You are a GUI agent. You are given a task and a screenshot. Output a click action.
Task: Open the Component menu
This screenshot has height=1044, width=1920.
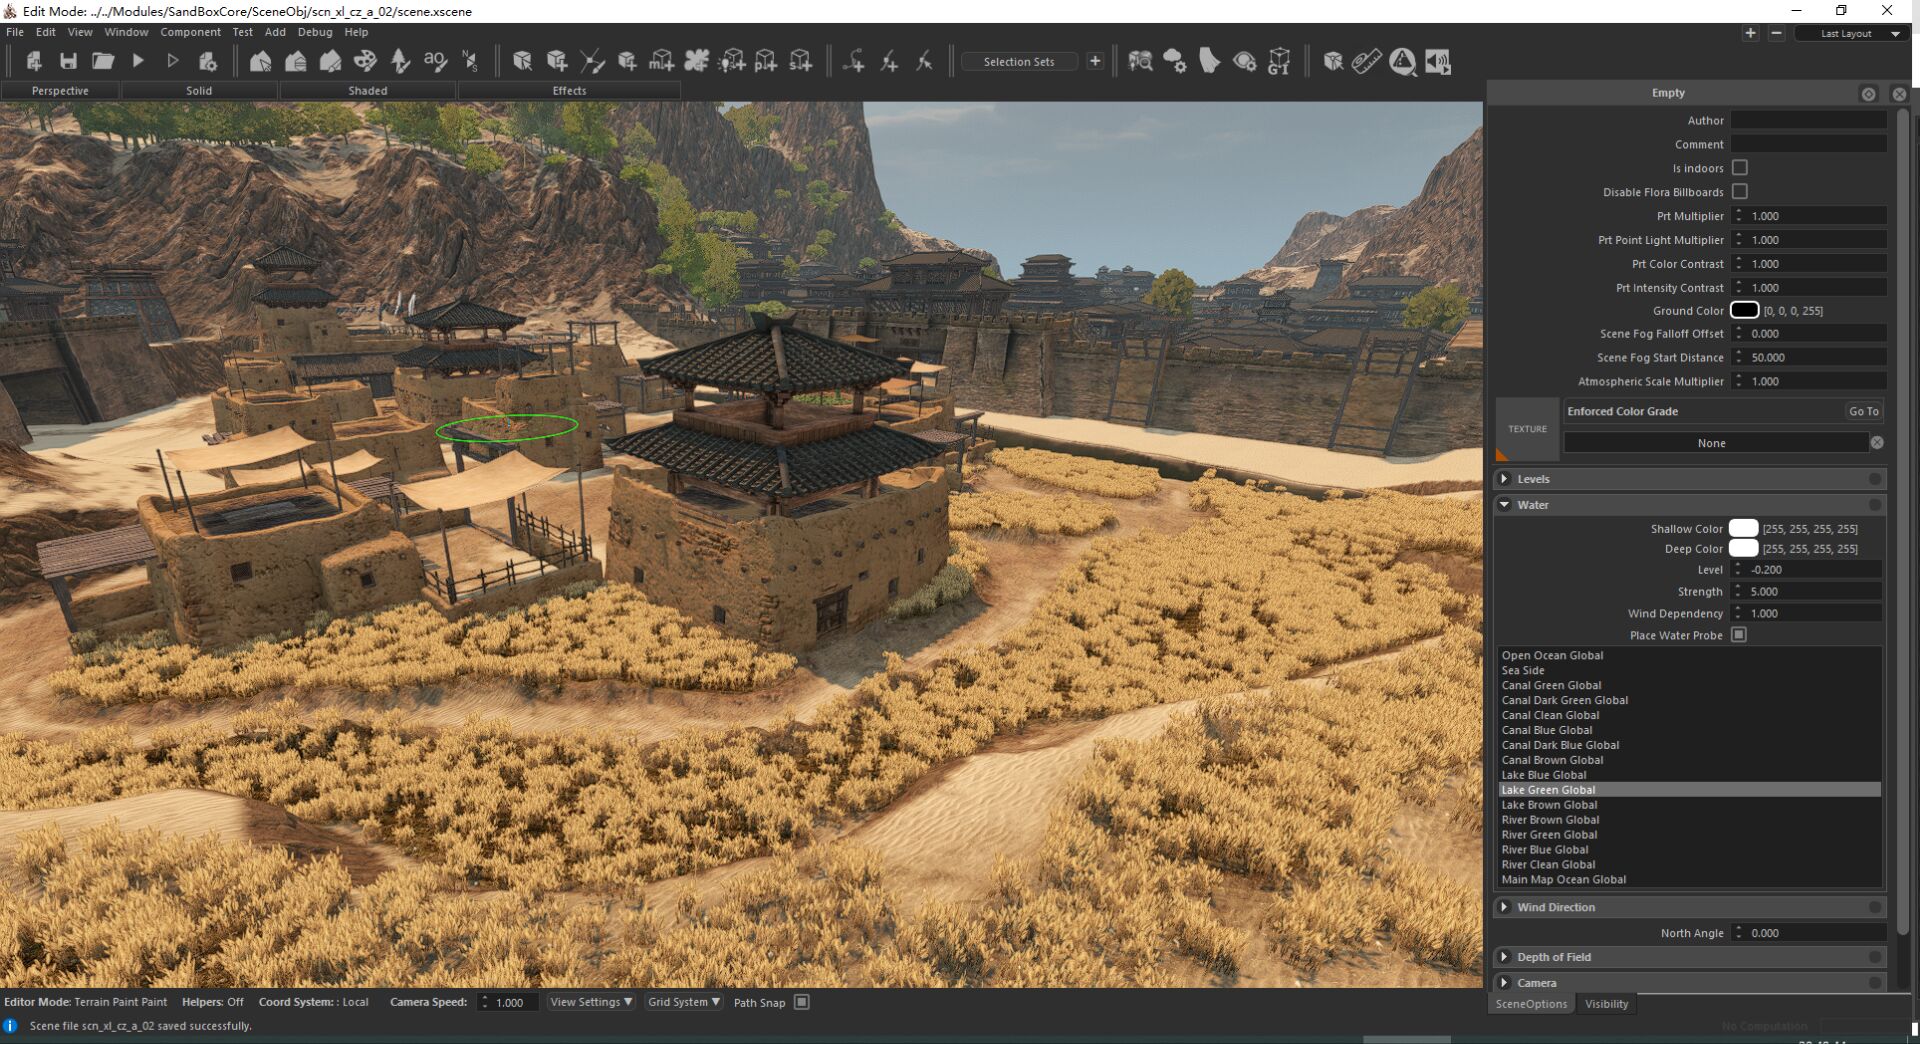190,32
